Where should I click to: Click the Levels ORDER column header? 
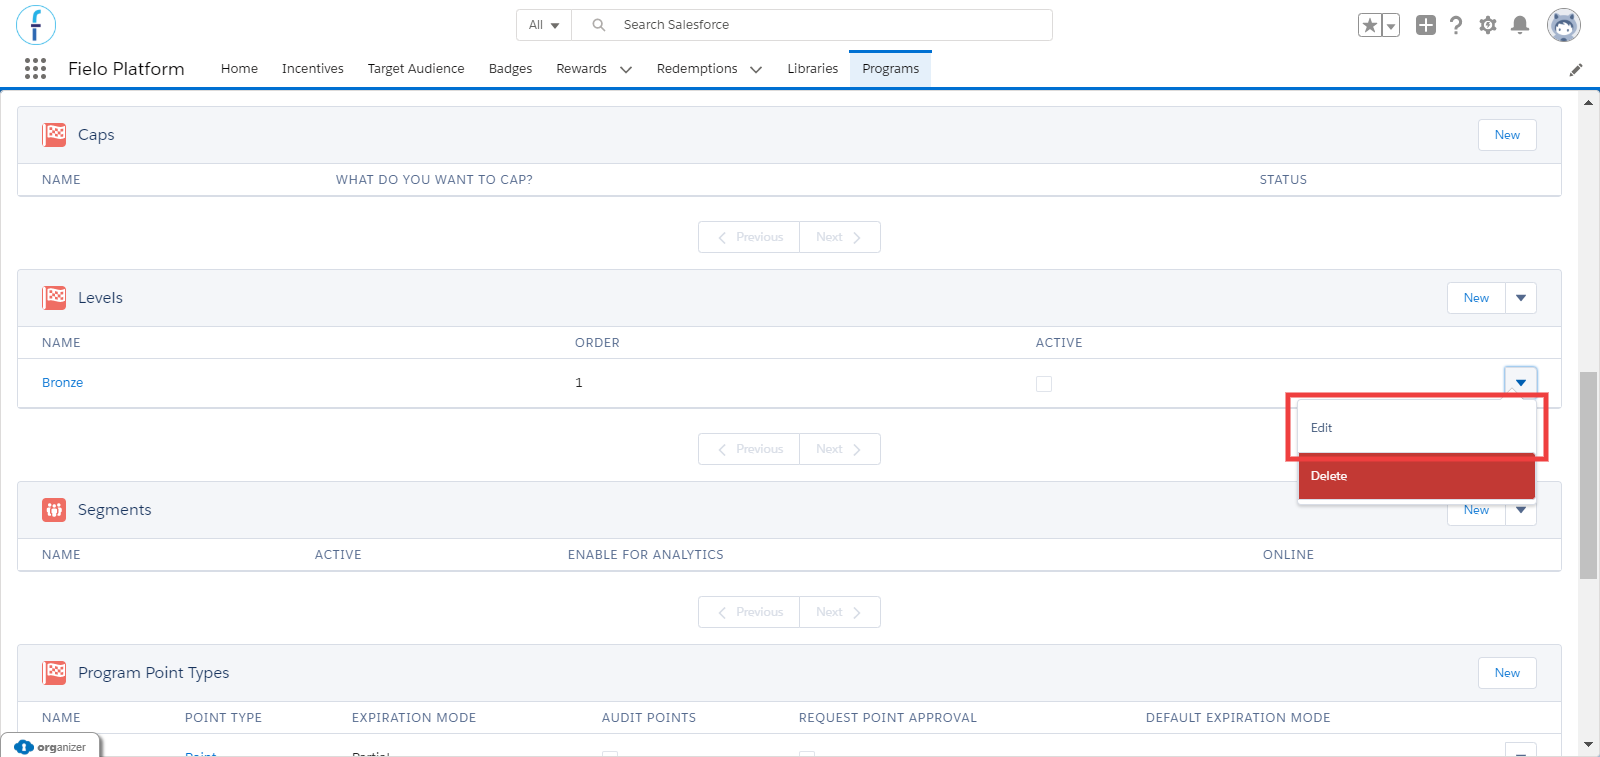pyautogui.click(x=597, y=343)
